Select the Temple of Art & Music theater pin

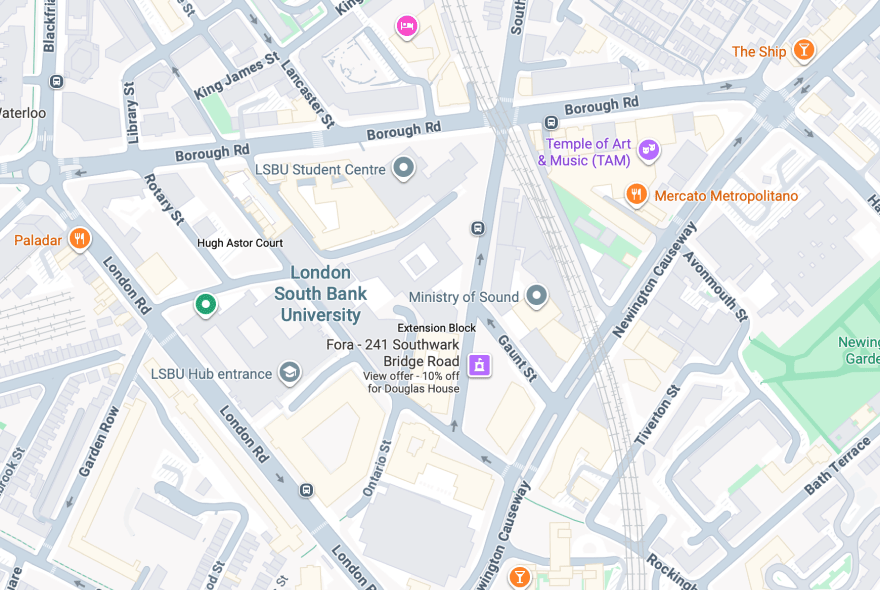pos(649,150)
